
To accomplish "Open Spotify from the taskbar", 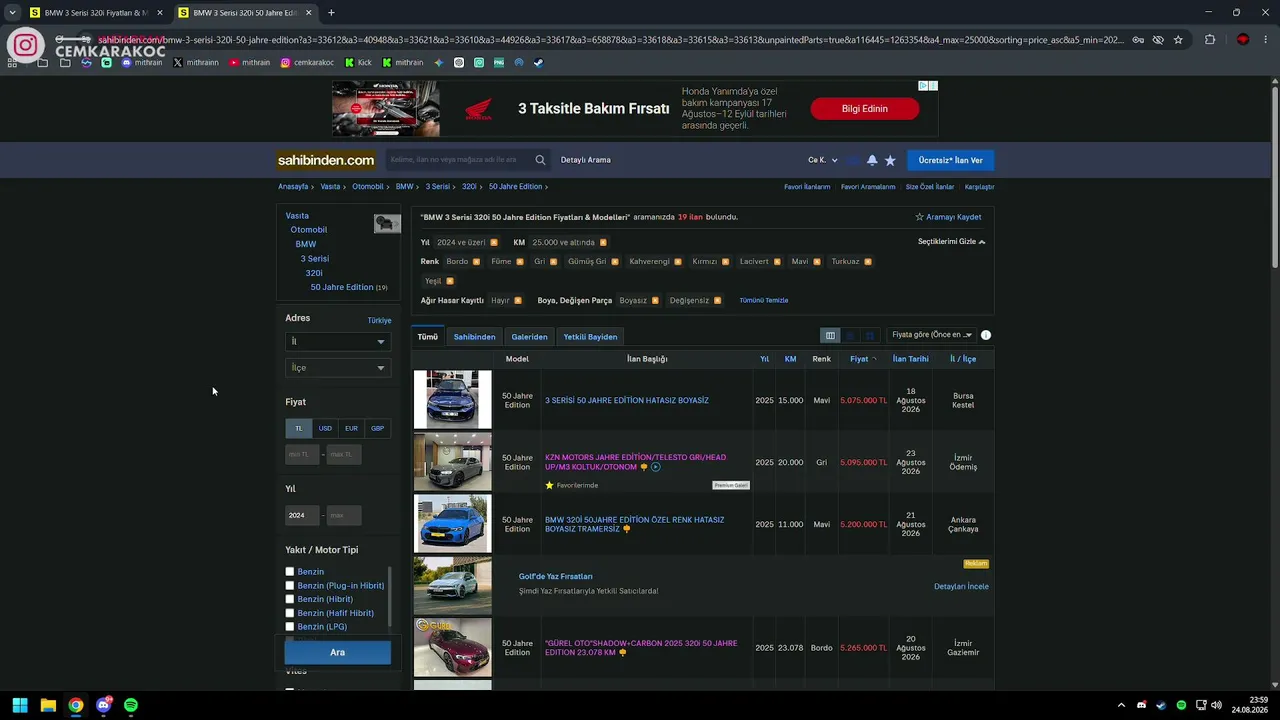I will coord(131,705).
